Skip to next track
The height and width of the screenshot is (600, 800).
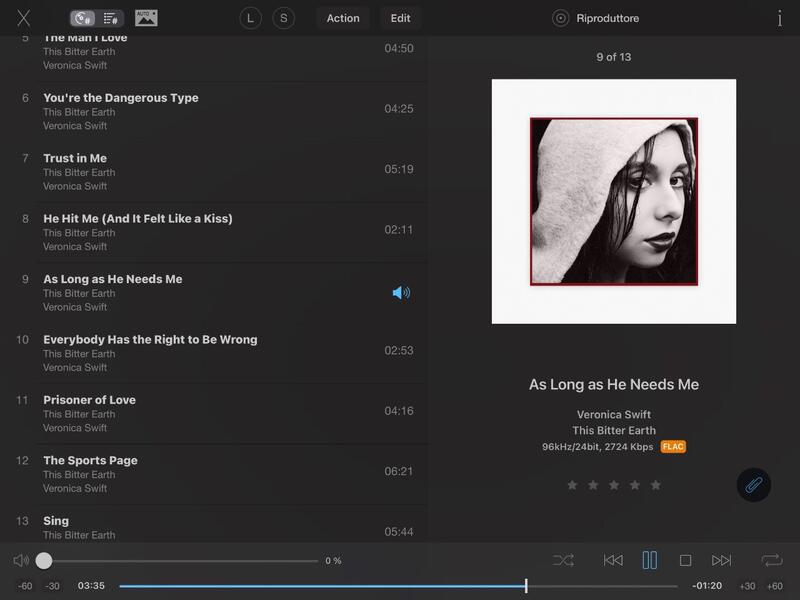(x=721, y=561)
